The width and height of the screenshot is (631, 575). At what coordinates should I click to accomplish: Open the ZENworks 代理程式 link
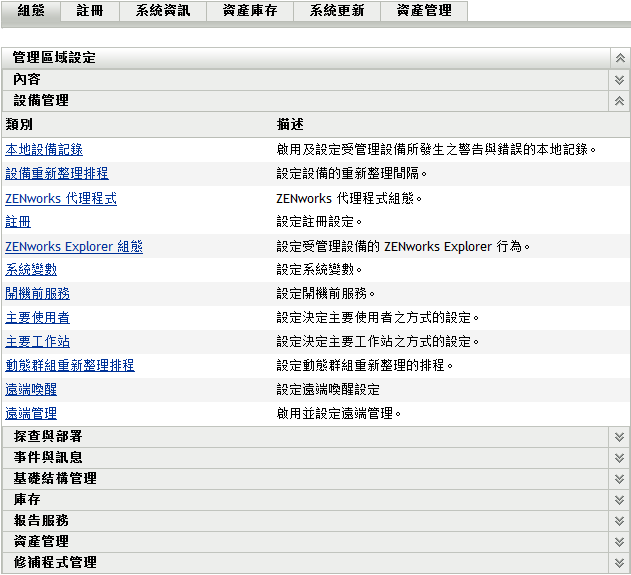point(61,198)
